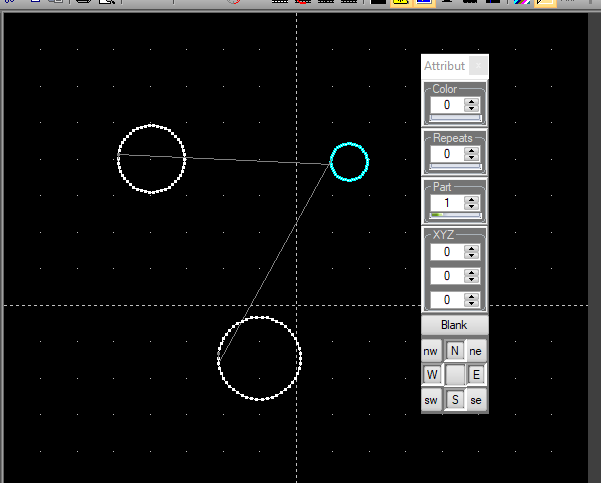Click the slider bar under Part
Viewport: 601px width, 483px height.
pyautogui.click(x=454, y=215)
